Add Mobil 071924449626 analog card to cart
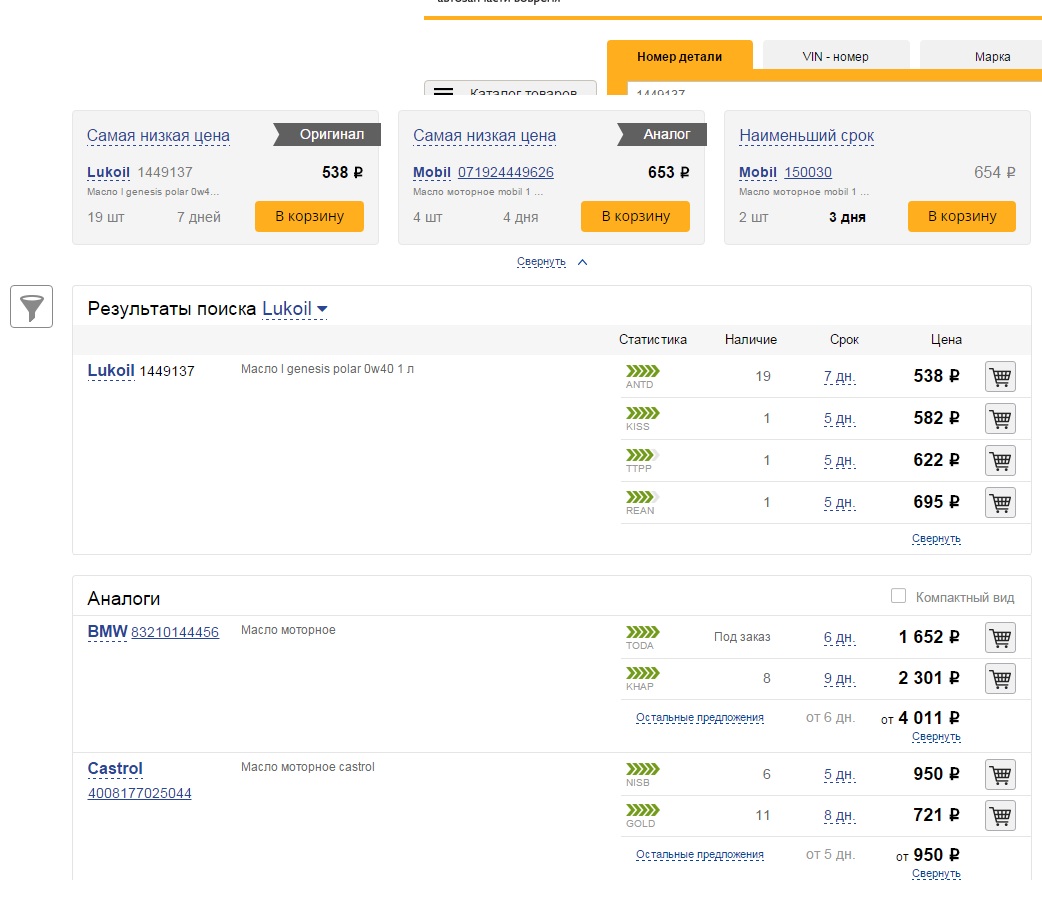 pyautogui.click(x=635, y=217)
